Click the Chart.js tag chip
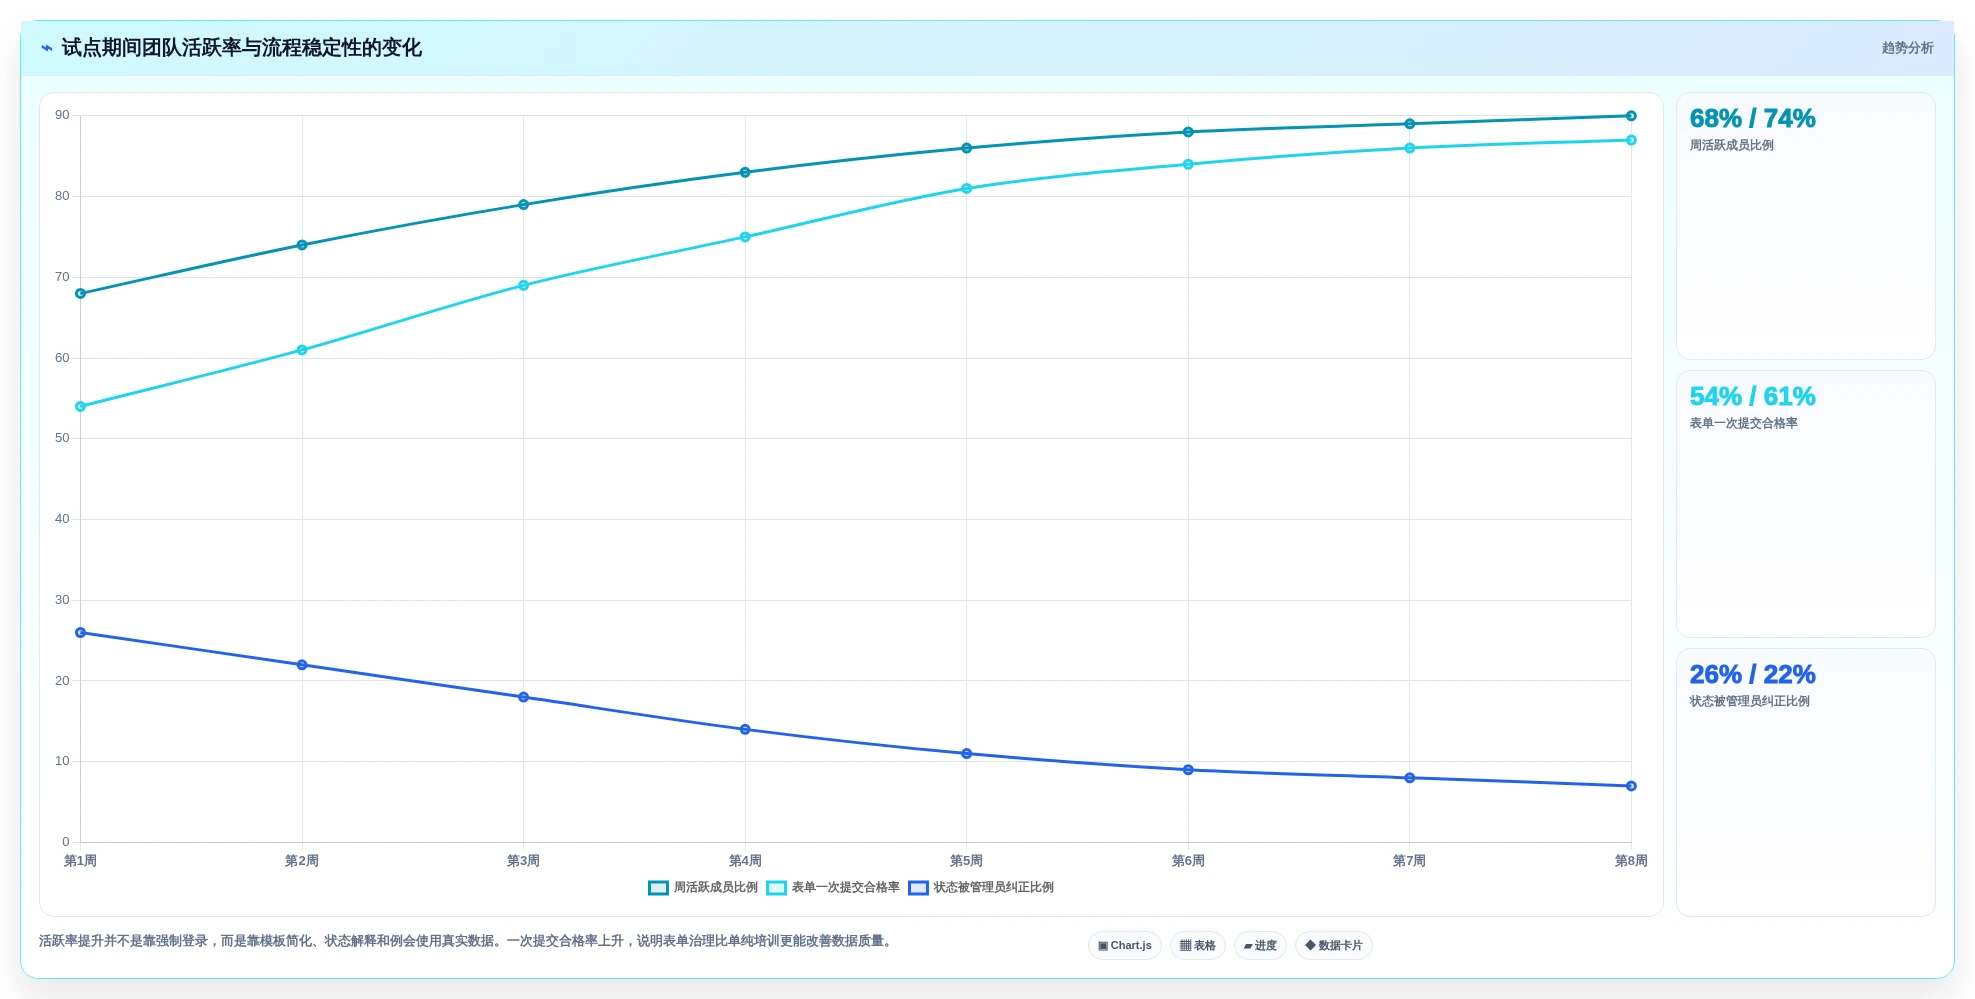The width and height of the screenshot is (1975, 999). [x=1124, y=945]
